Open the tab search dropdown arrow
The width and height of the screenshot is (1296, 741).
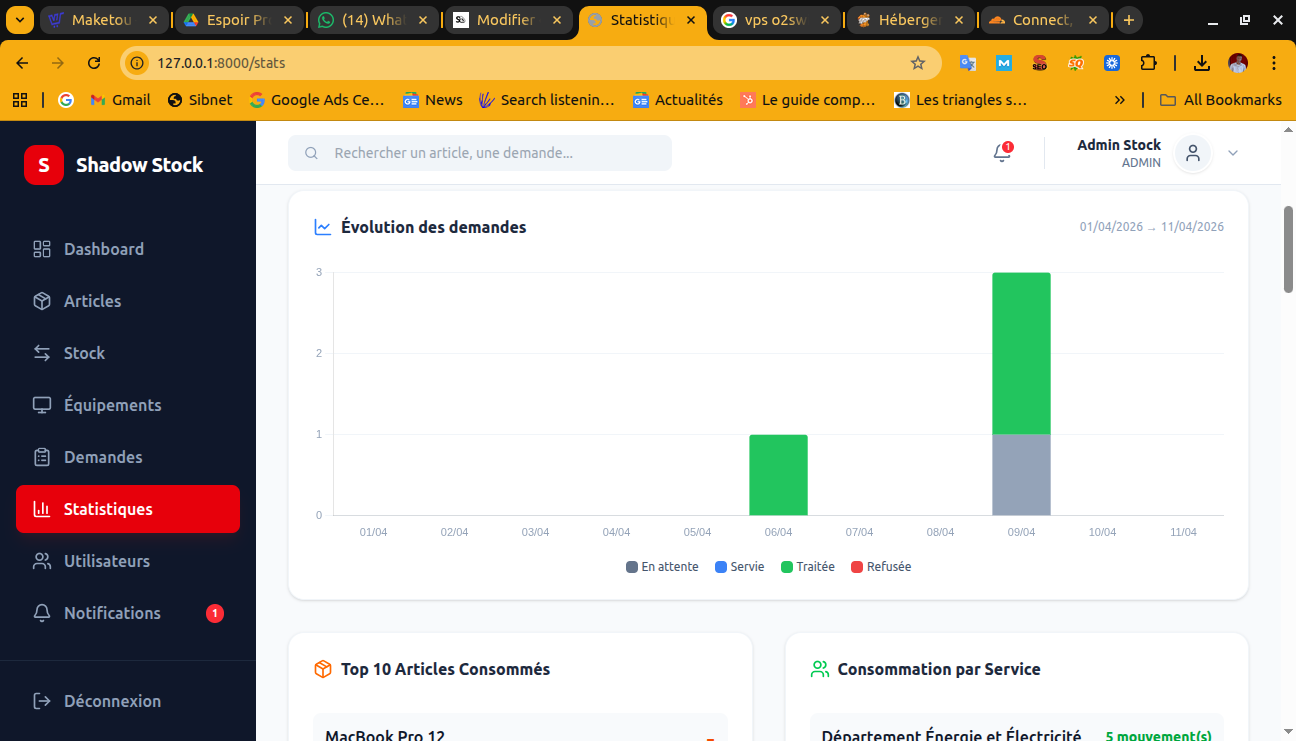coord(20,20)
